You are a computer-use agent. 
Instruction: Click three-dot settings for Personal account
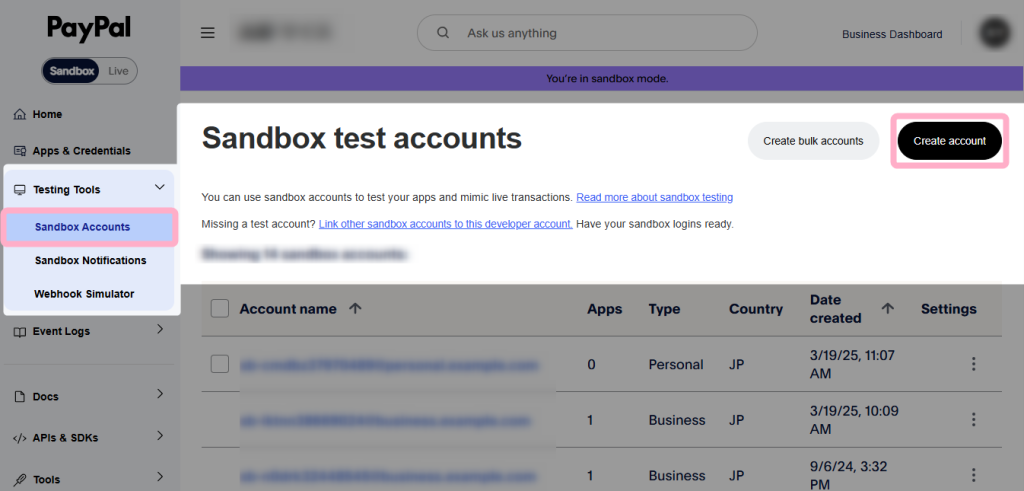pos(973,364)
